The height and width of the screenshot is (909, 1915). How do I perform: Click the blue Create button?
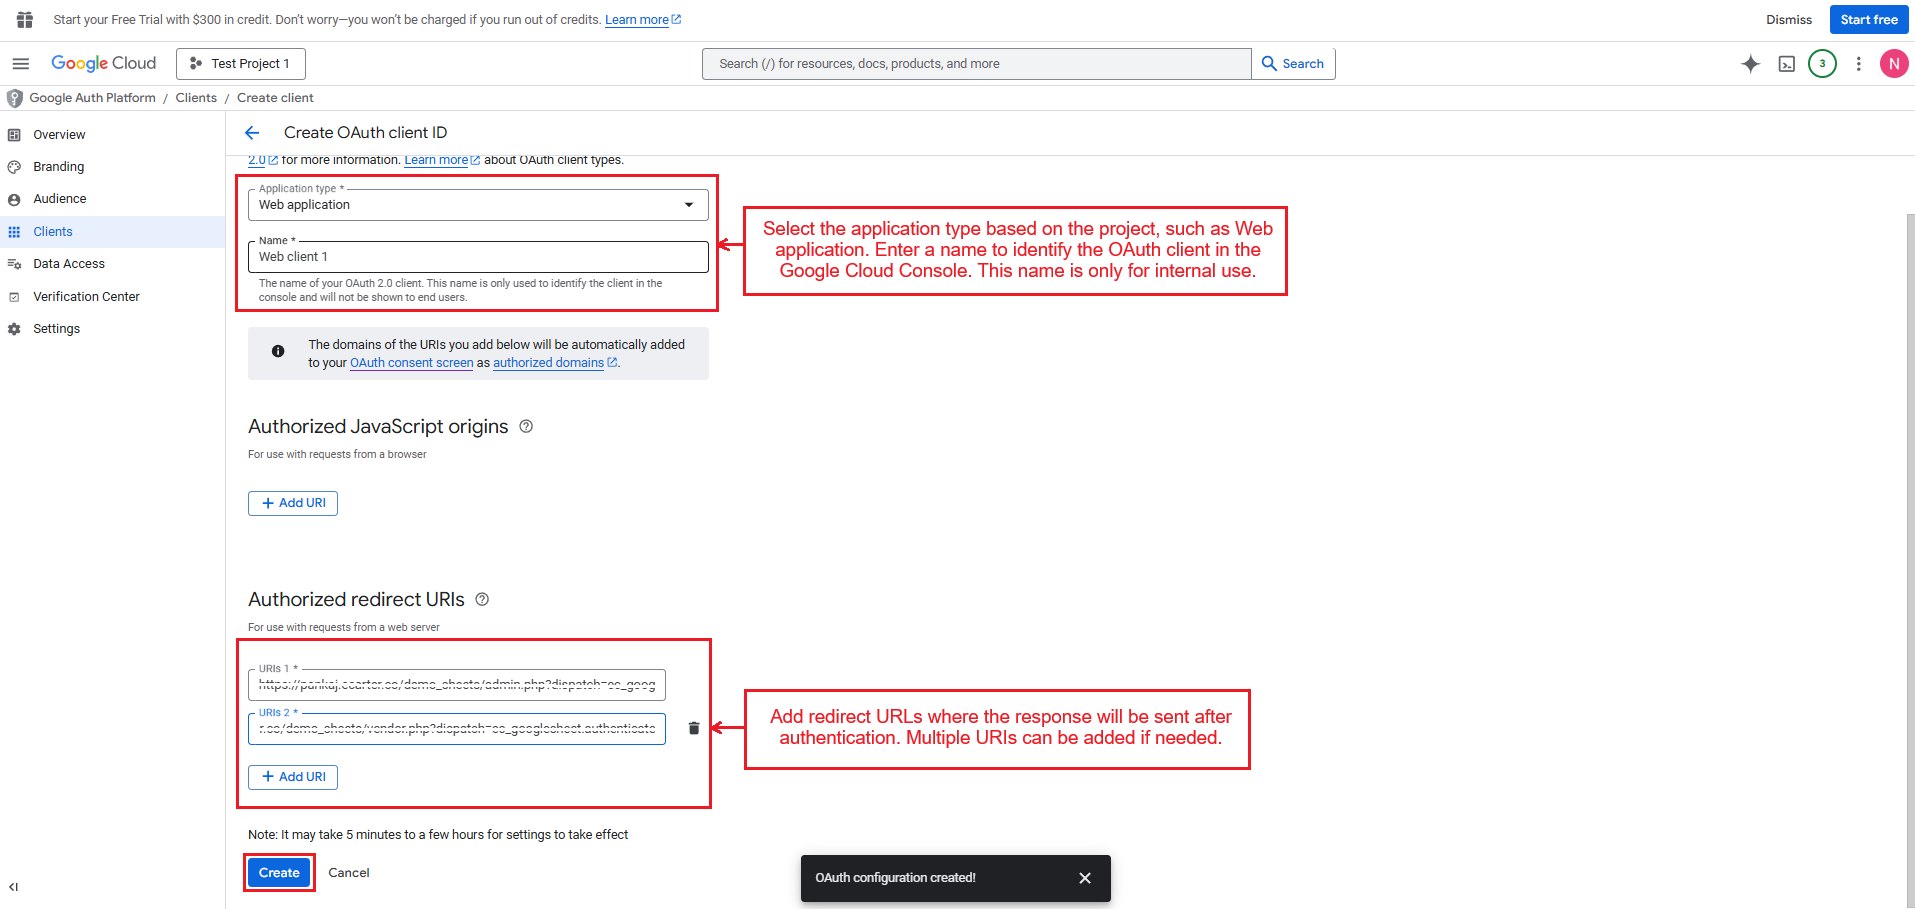[279, 873]
